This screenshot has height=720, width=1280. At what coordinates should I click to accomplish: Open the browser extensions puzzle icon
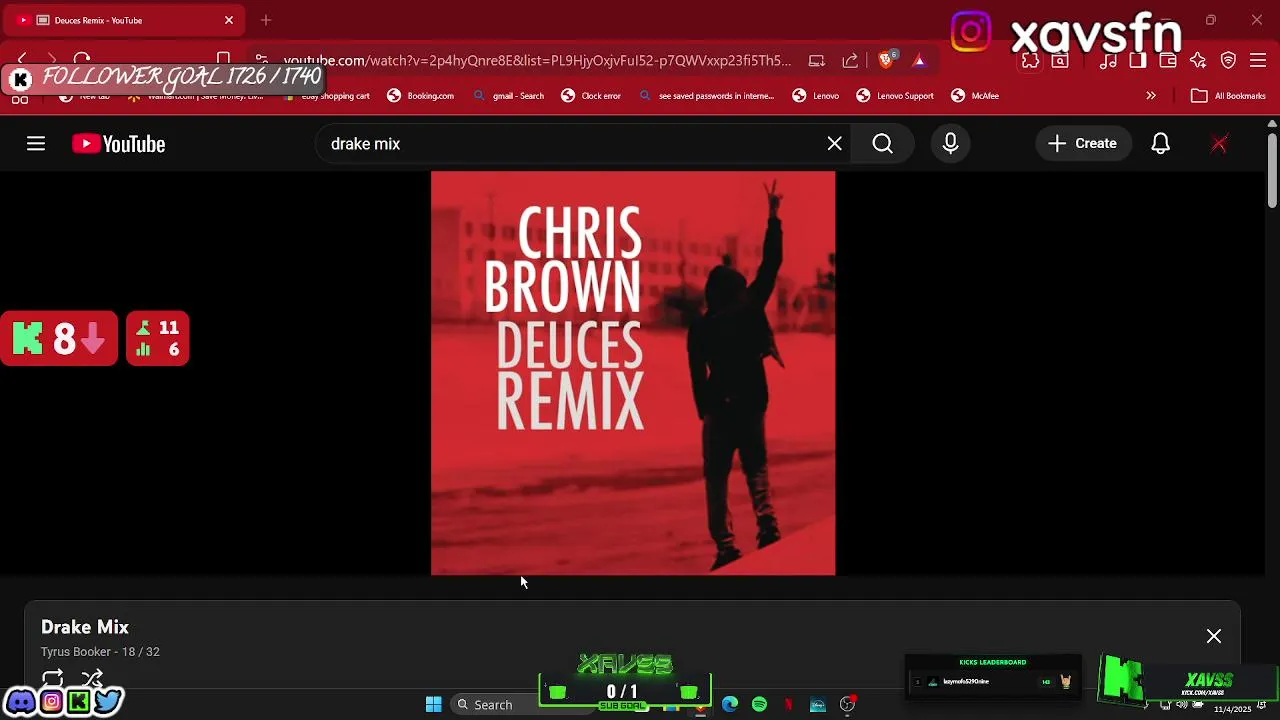(1030, 61)
